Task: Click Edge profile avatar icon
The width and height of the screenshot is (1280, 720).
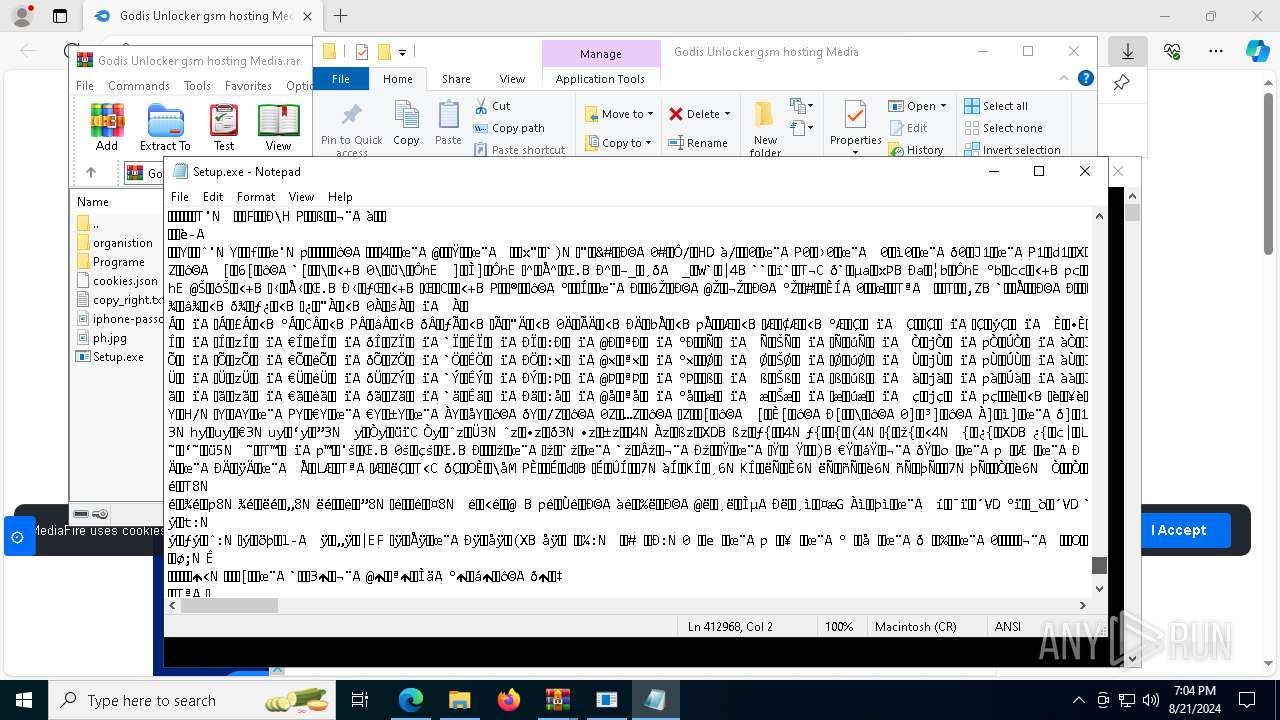Action: (22, 16)
